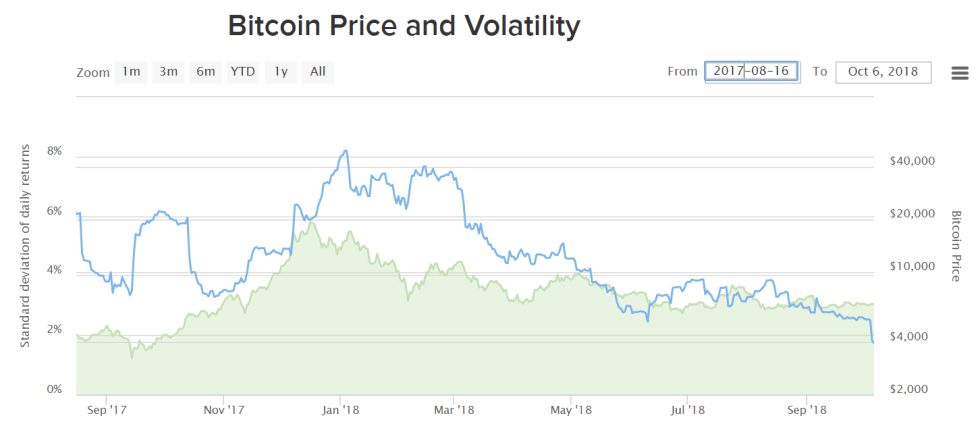980x445 pixels.
Task: Focus the From date input field
Action: [x=751, y=72]
